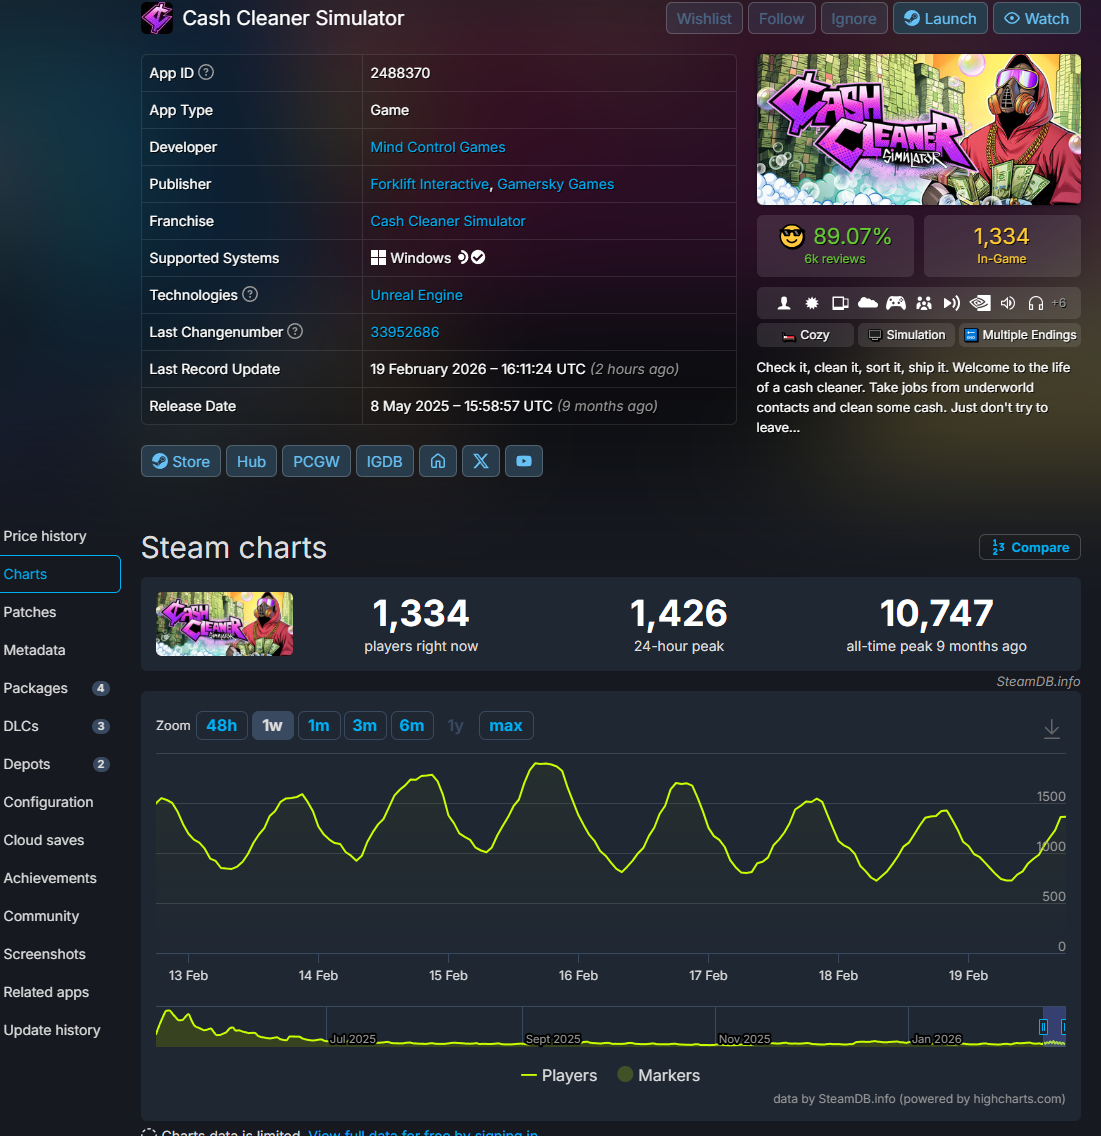
Task: Toggle the Markers series in the chart legend
Action: [658, 1075]
